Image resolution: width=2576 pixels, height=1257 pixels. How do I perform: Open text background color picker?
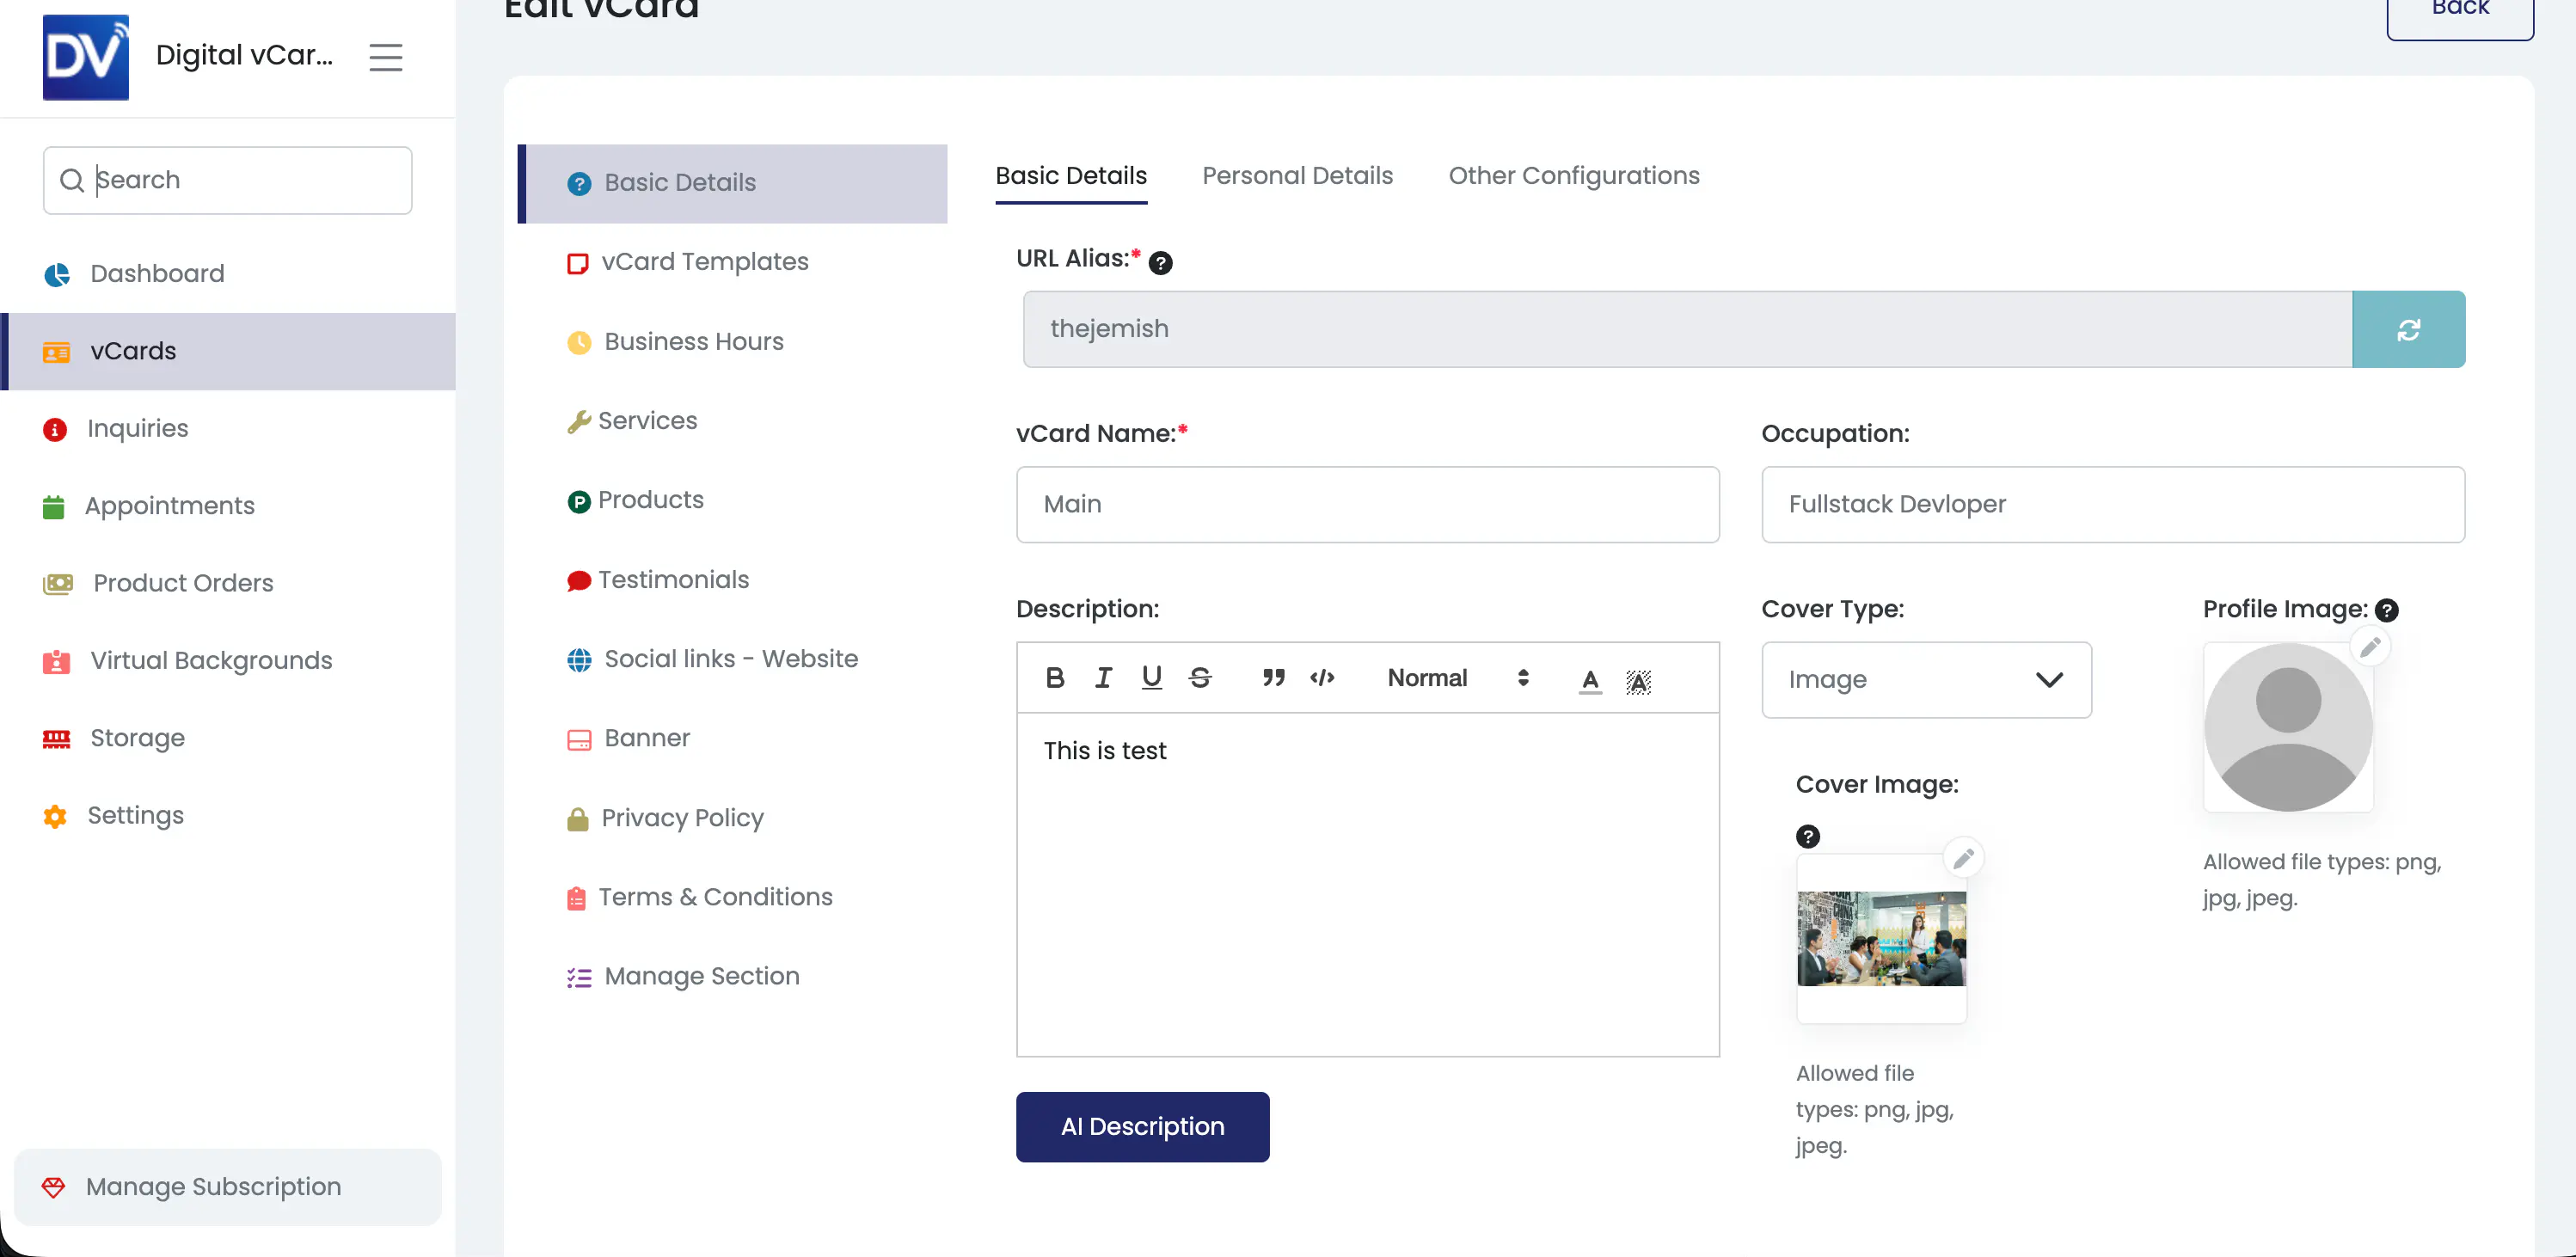(1638, 680)
